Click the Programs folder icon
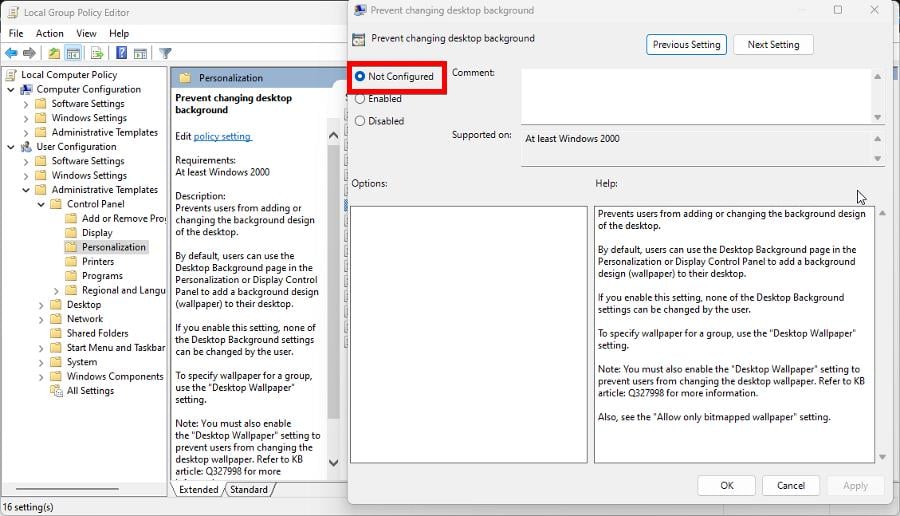Screen dimensions: 900x516 coord(71,276)
